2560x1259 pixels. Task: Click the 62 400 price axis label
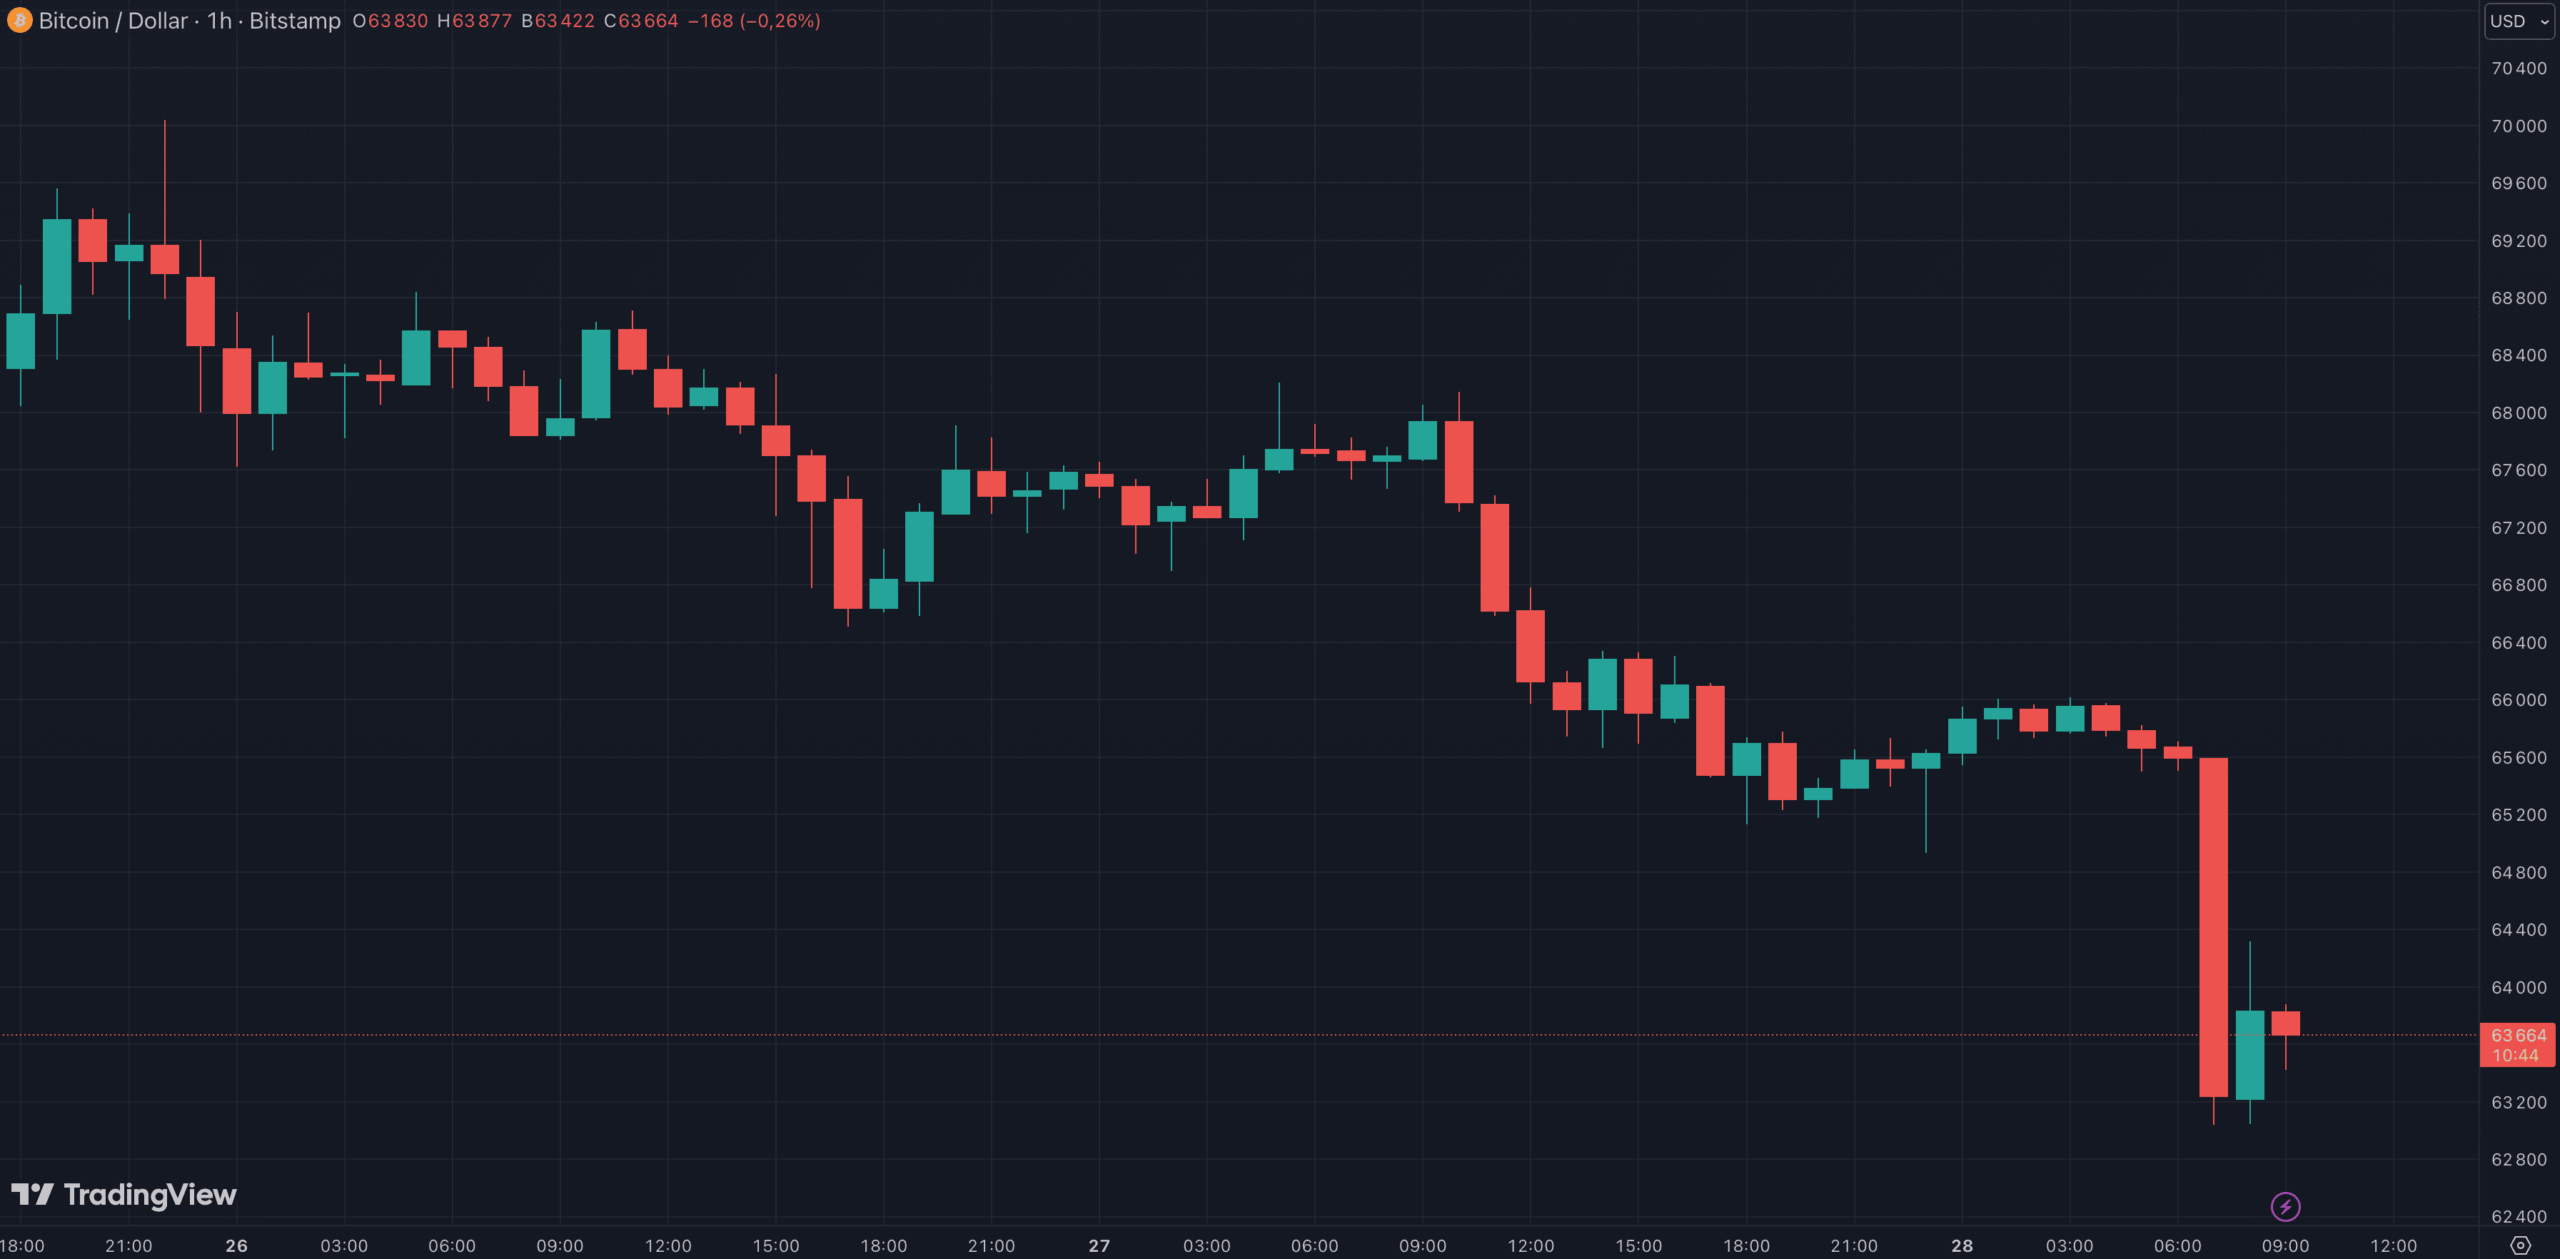2518,1217
